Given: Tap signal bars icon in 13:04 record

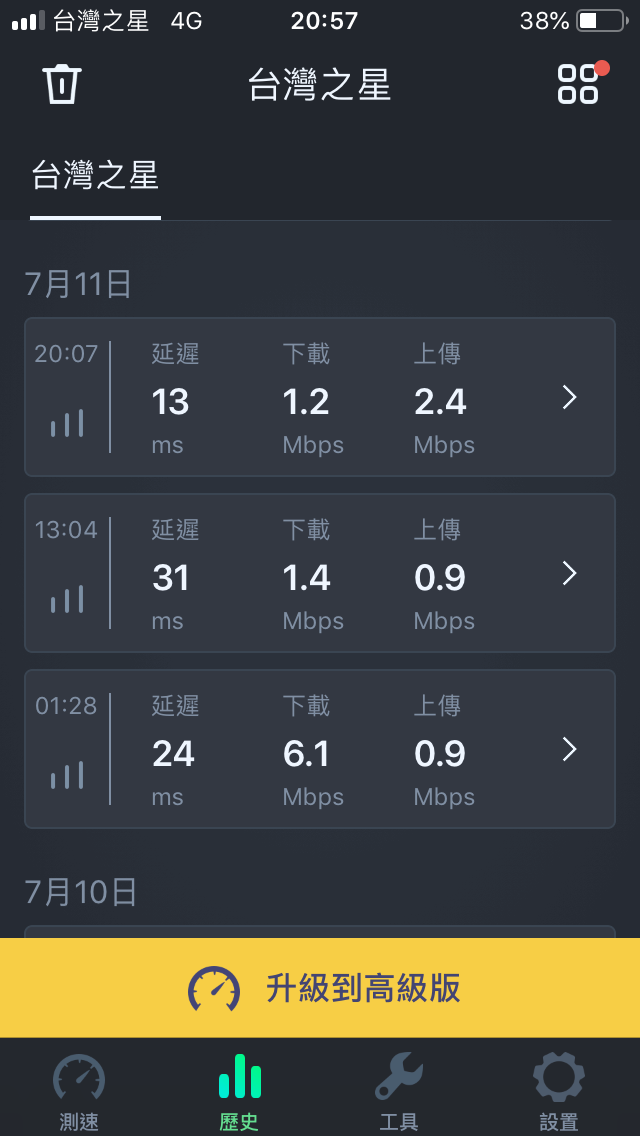Looking at the screenshot, I should click(x=67, y=599).
